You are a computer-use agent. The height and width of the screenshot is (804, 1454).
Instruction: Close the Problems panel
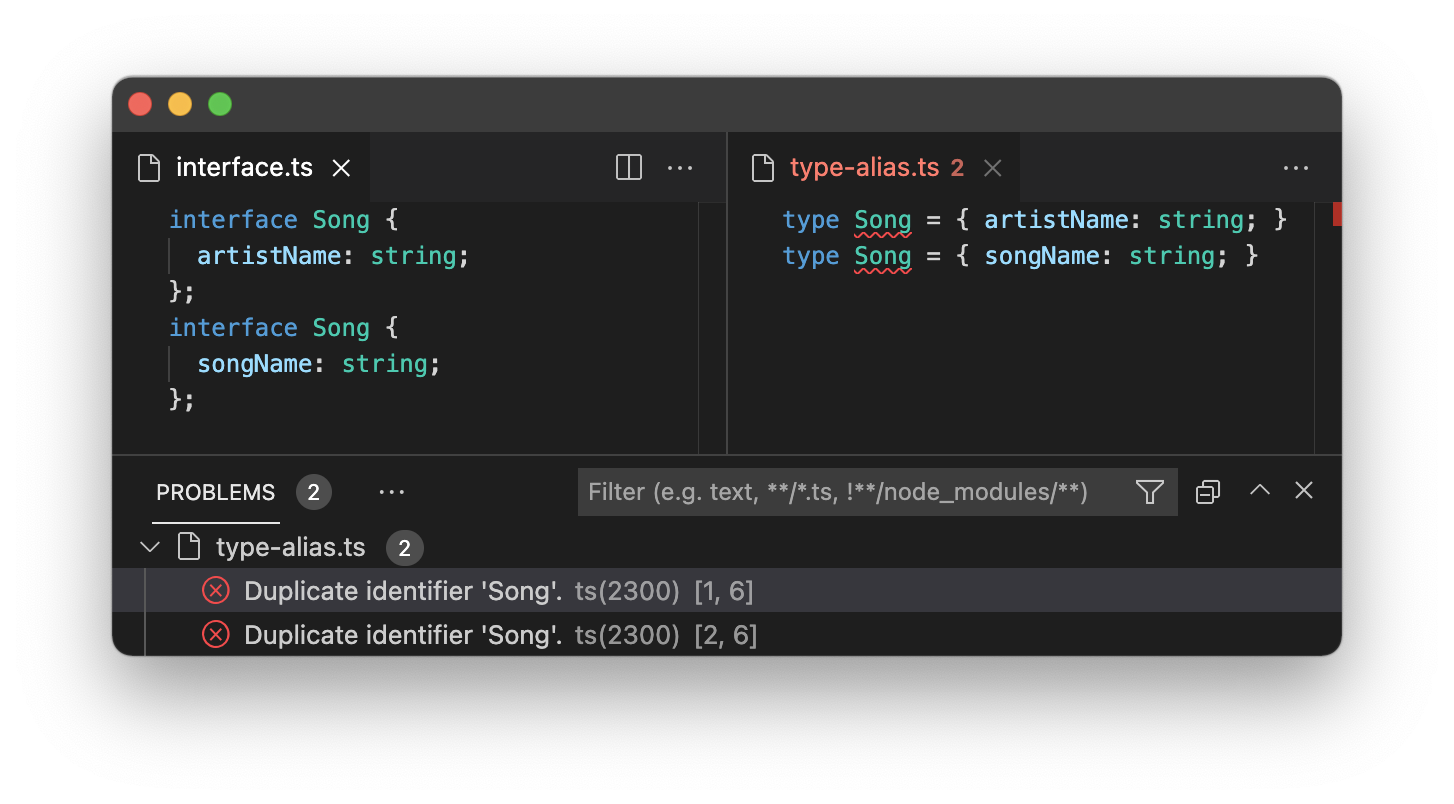[1304, 490]
